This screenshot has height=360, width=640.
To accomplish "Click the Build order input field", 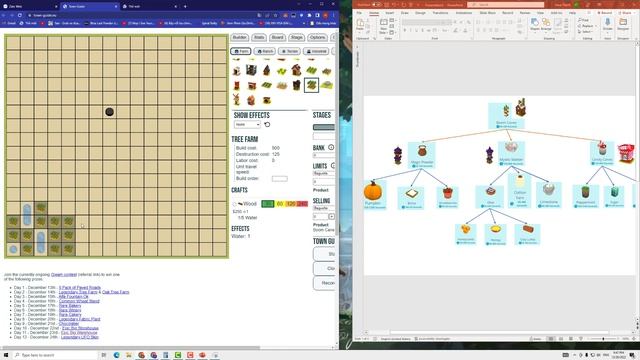I will tap(280, 178).
